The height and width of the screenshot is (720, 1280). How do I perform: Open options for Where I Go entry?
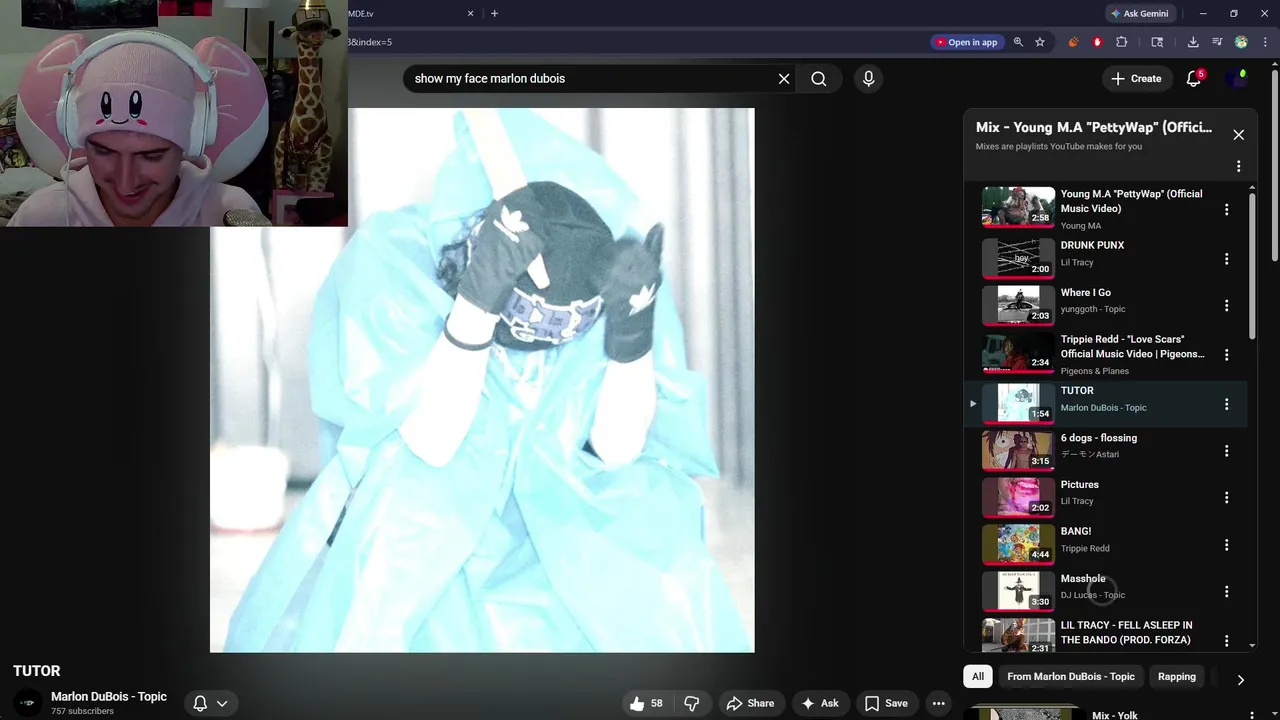click(x=1226, y=306)
